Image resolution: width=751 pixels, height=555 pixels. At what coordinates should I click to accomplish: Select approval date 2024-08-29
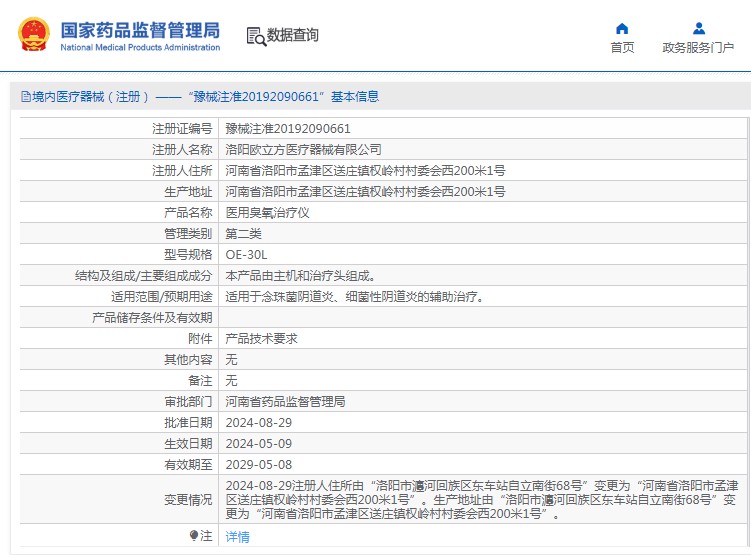click(x=259, y=423)
